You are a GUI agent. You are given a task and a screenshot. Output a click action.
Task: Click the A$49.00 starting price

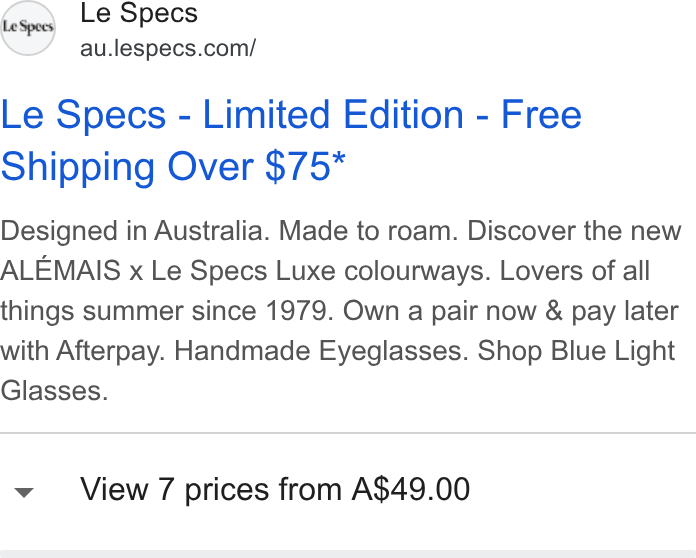pos(411,489)
